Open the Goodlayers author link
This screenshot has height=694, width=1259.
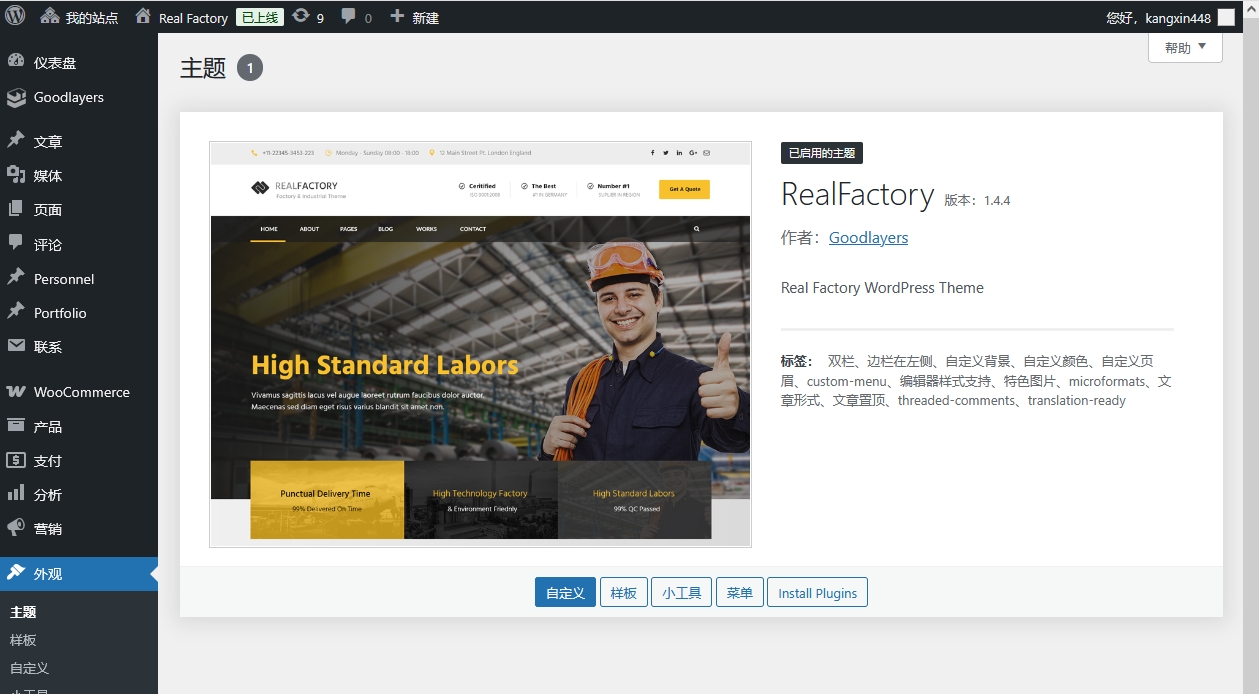[868, 238]
